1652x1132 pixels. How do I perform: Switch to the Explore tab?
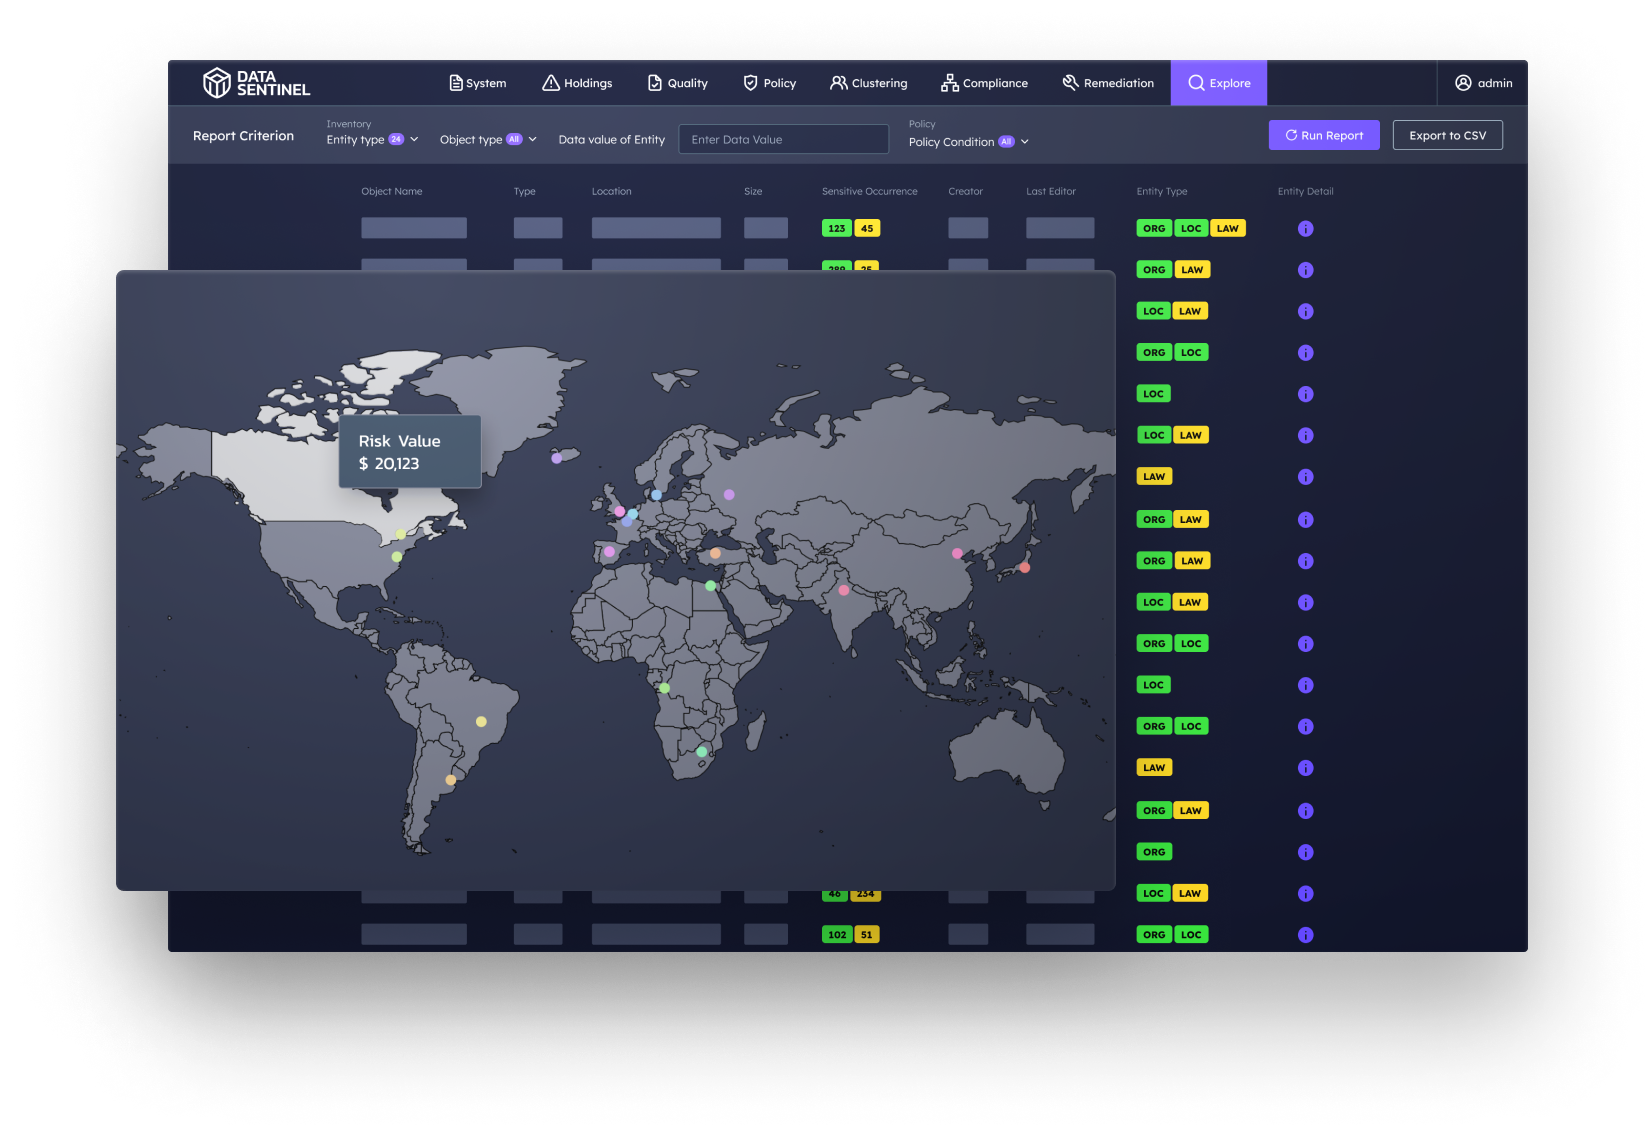tap(1218, 83)
